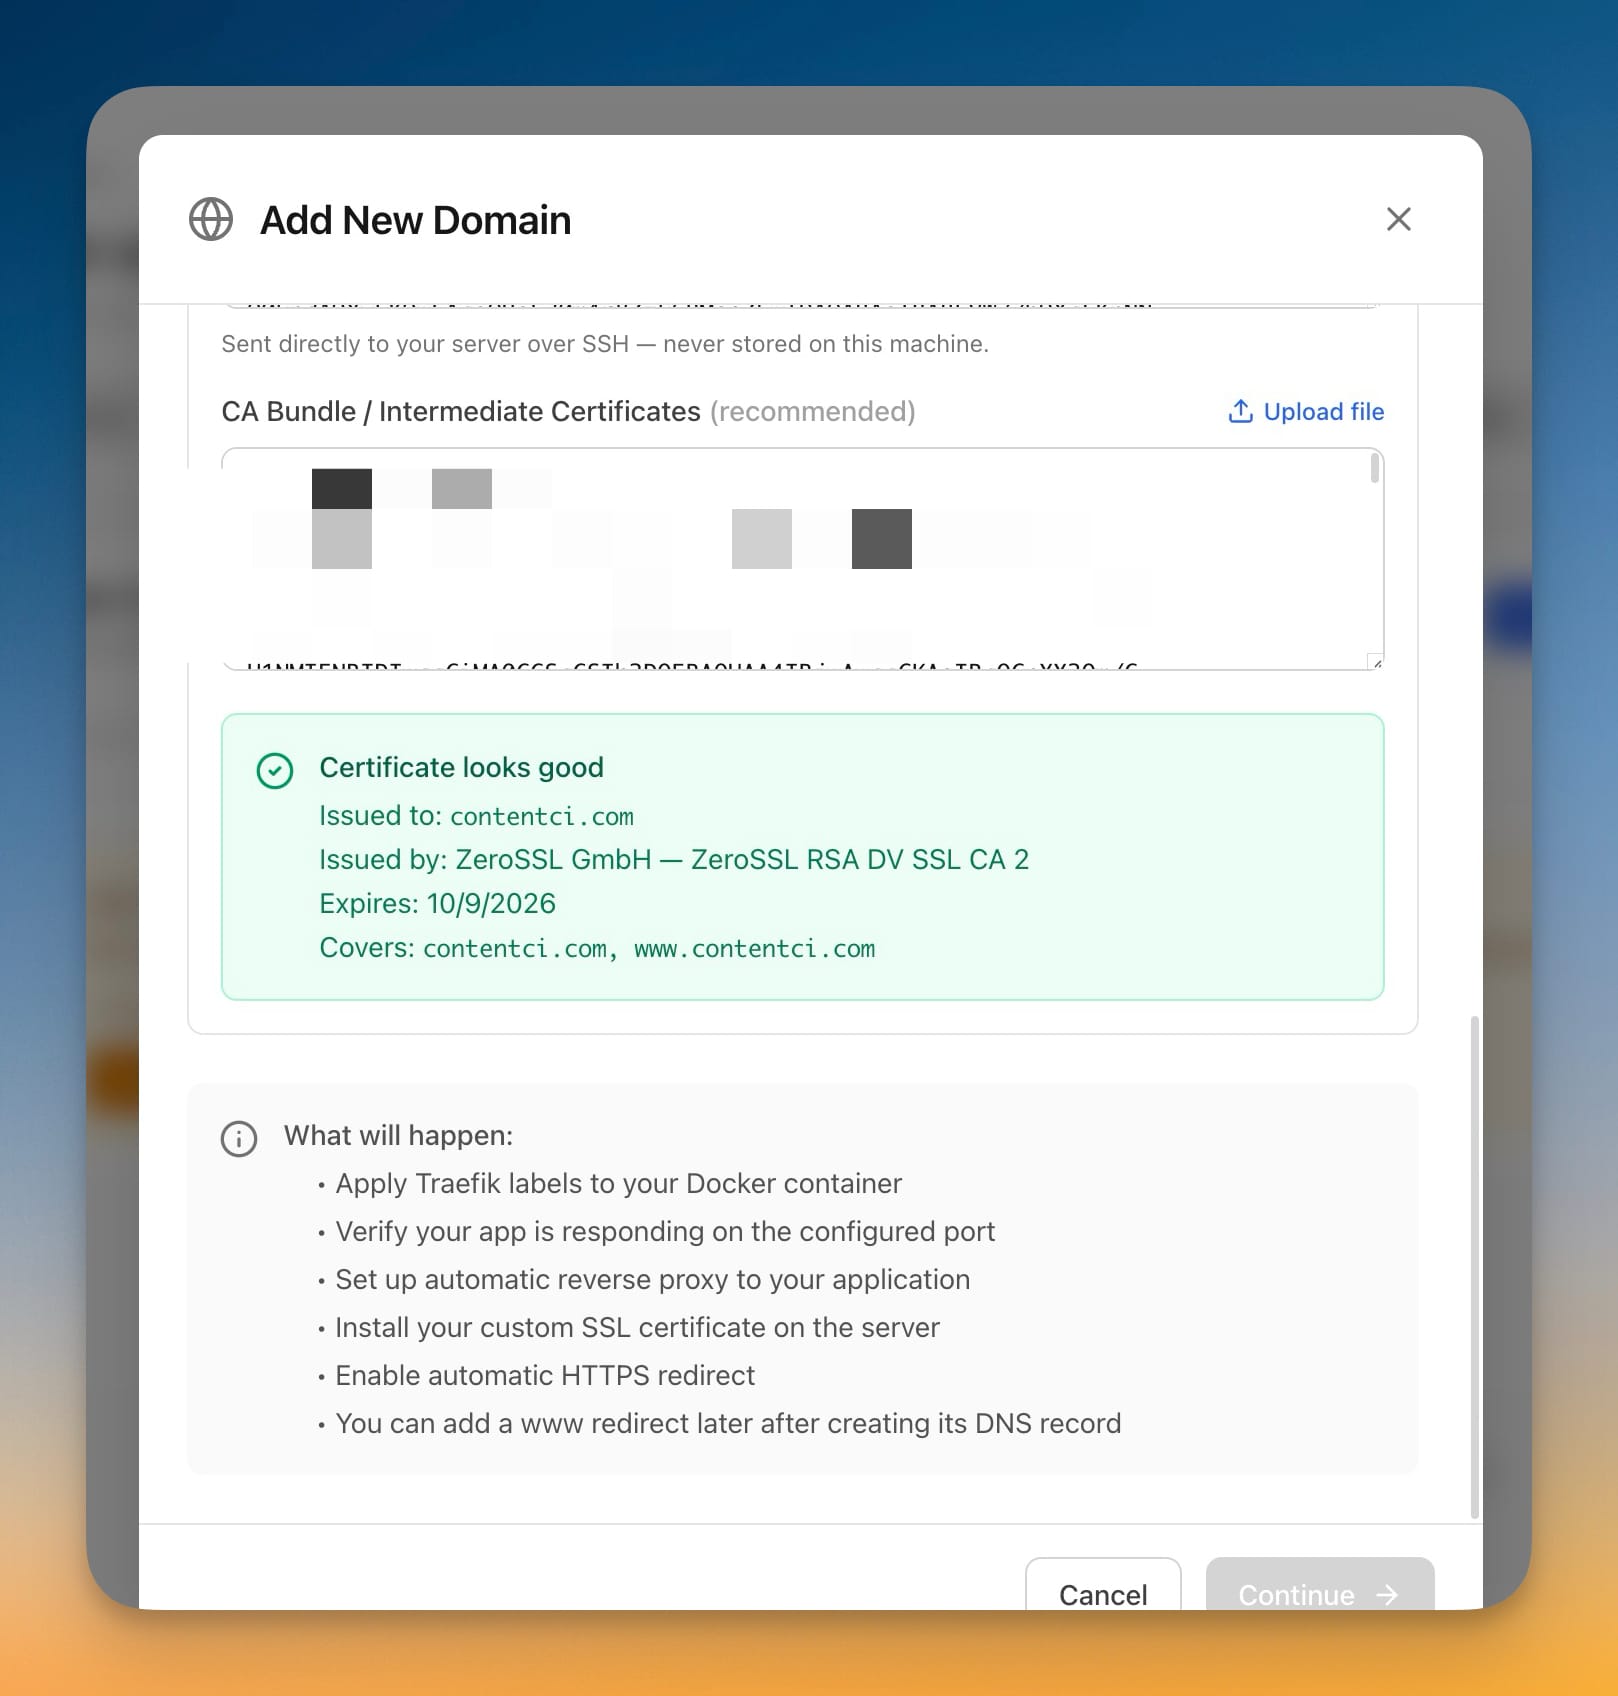1618x1696 pixels.
Task: Click 'Set up automatic reverse proxy' line
Action: (x=652, y=1279)
